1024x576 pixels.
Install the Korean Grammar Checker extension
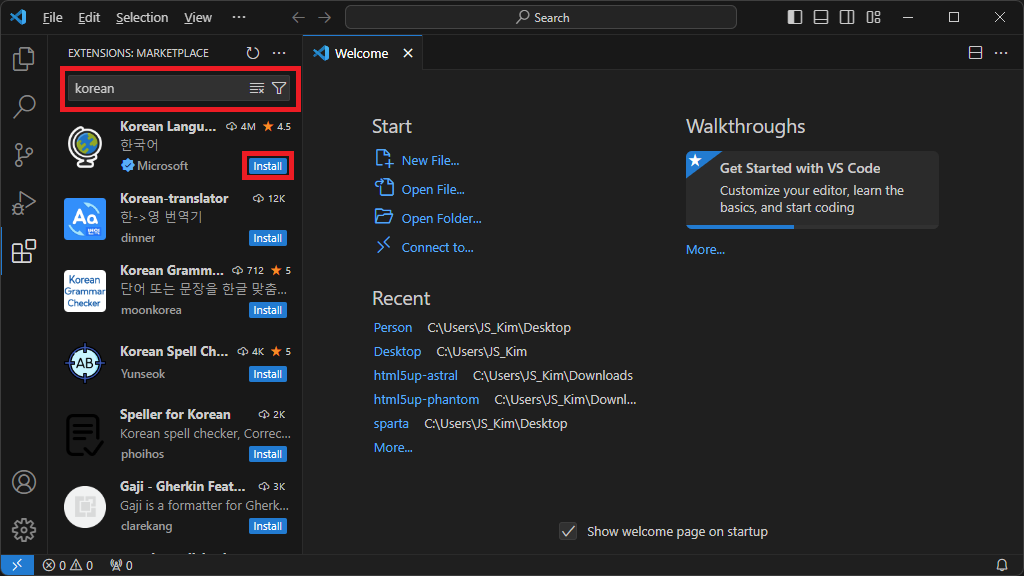click(268, 310)
